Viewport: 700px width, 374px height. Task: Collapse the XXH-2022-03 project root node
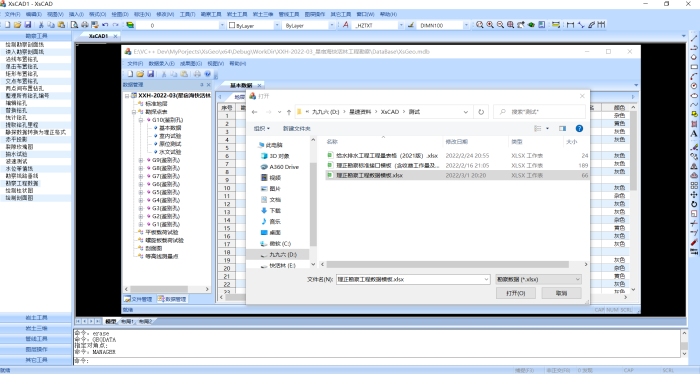(x=127, y=96)
